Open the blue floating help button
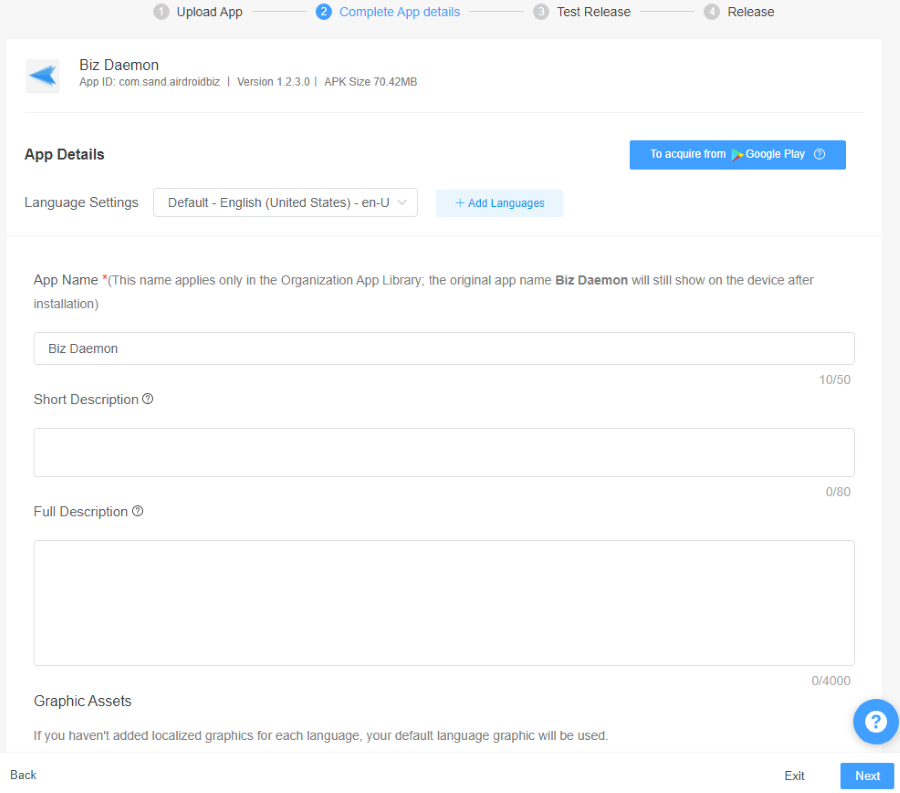 point(875,721)
